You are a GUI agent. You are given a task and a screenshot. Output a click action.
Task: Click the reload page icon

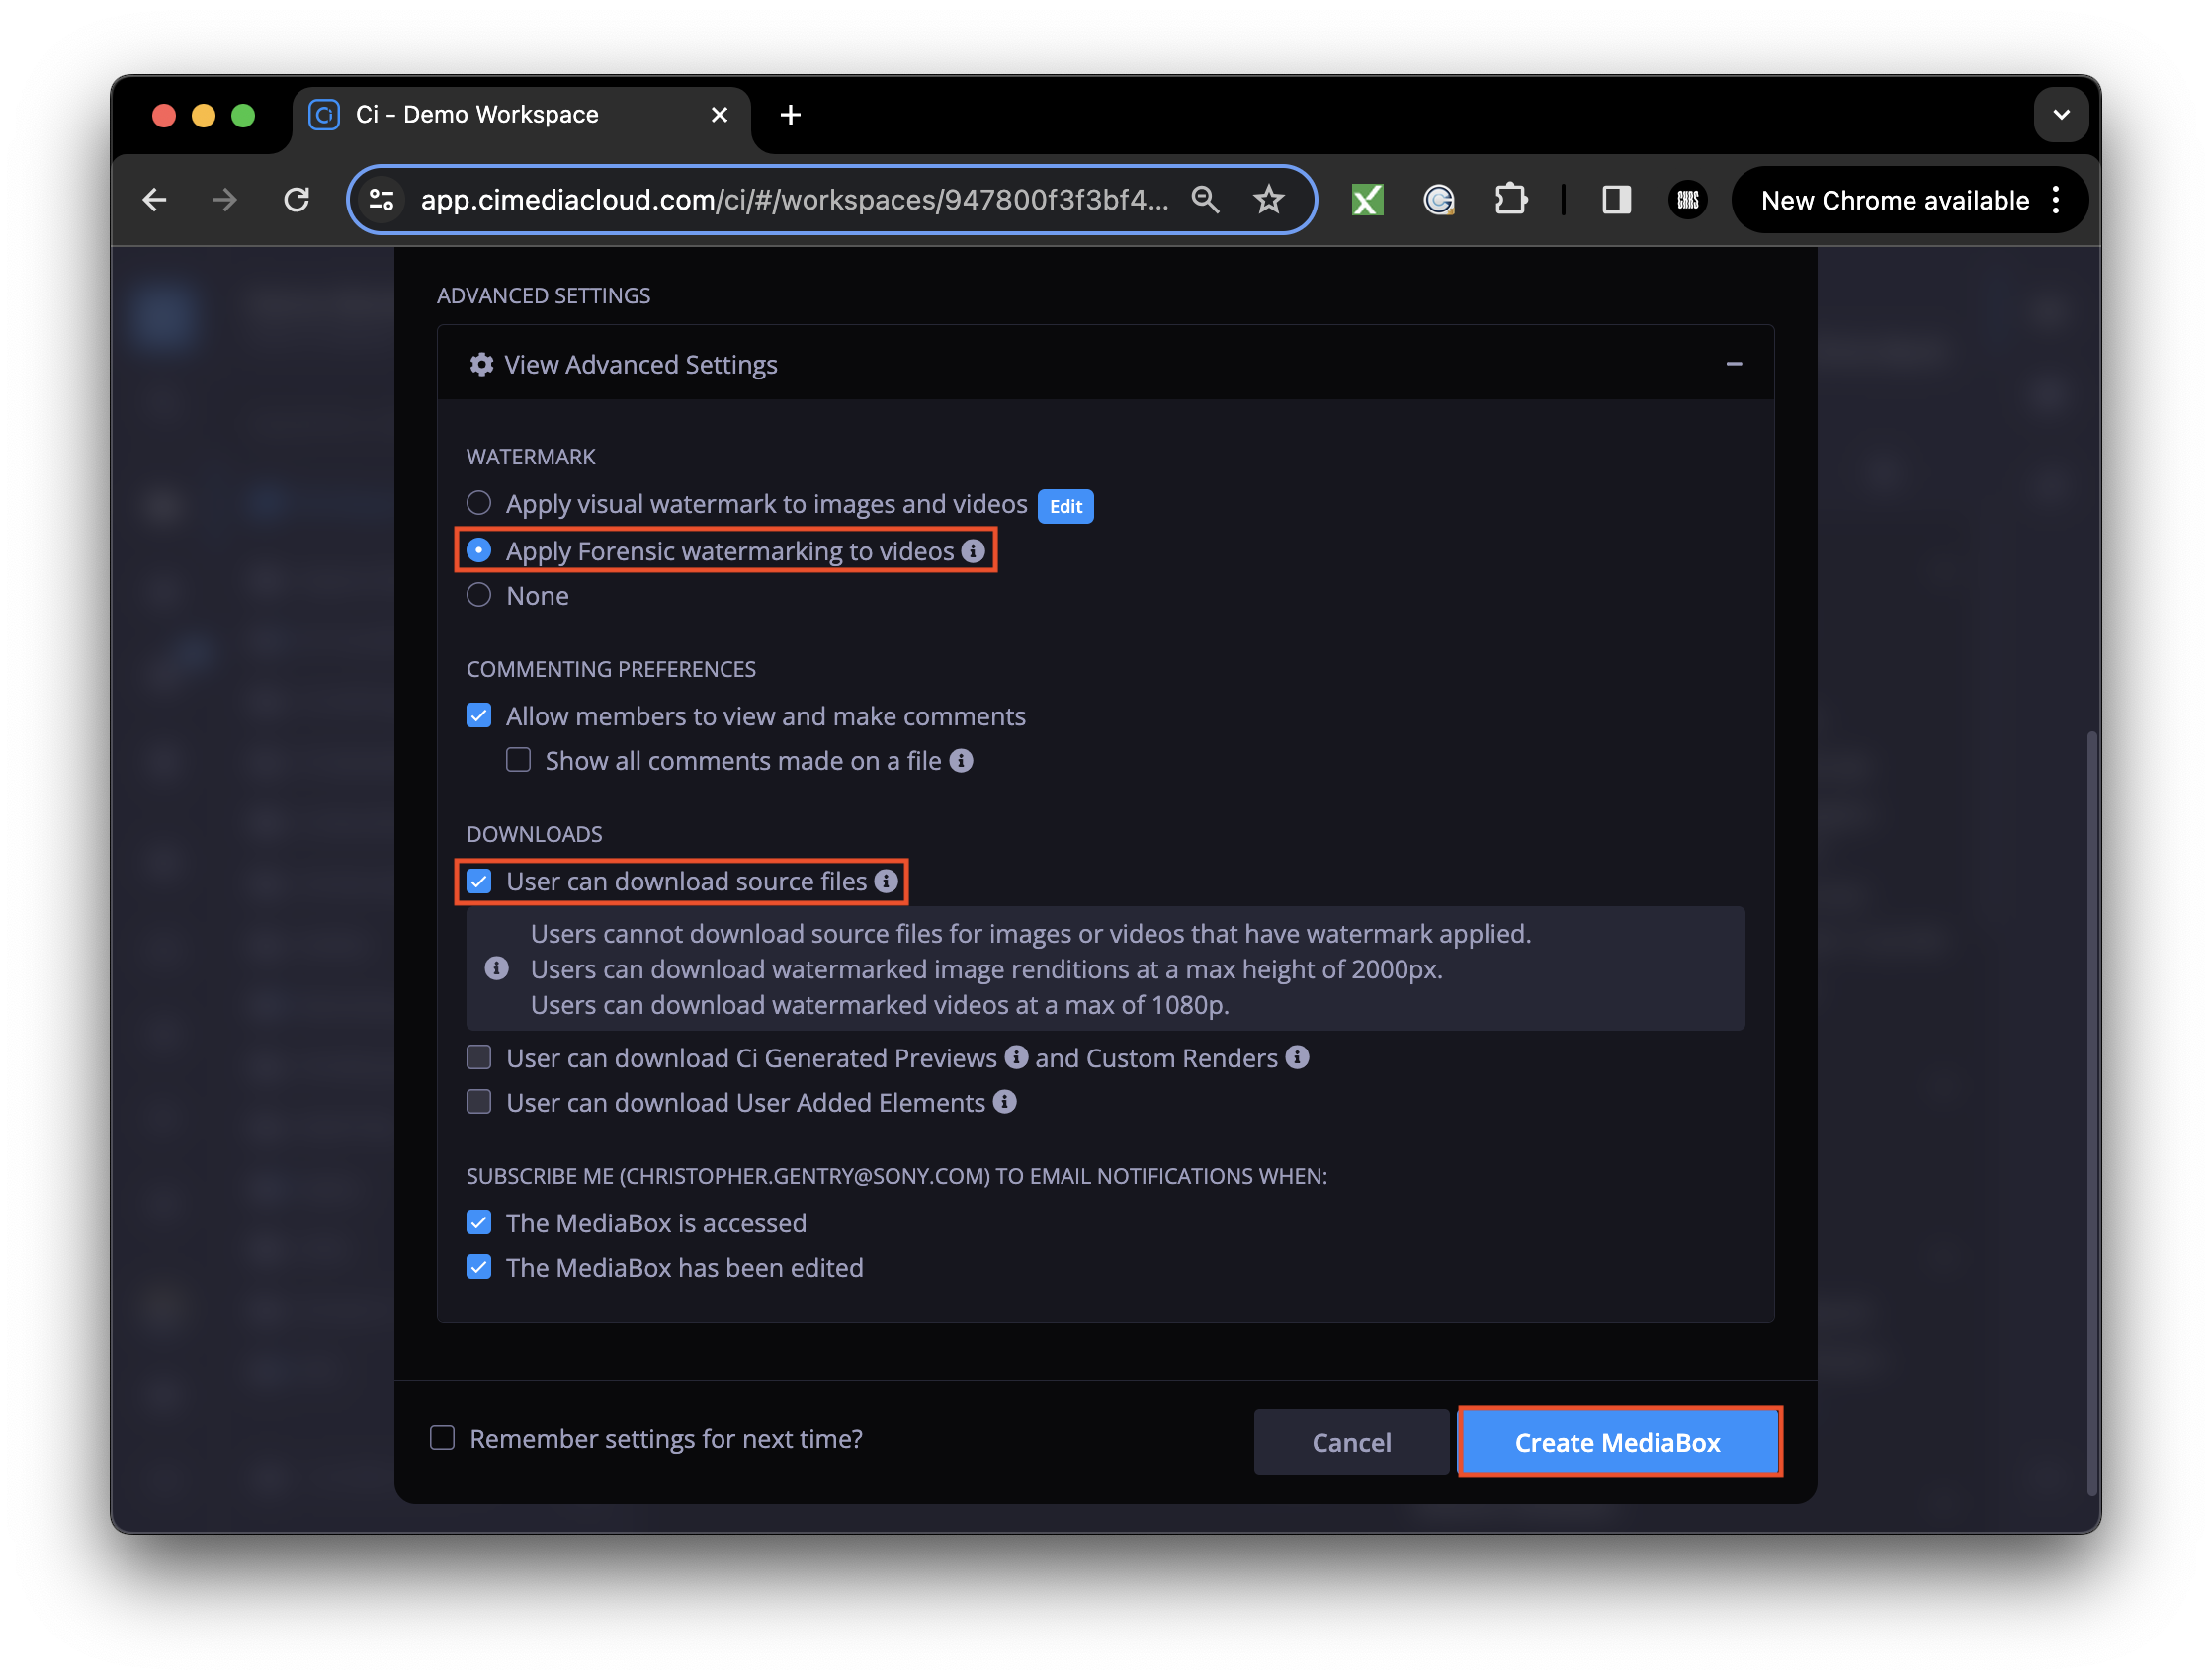(x=296, y=199)
